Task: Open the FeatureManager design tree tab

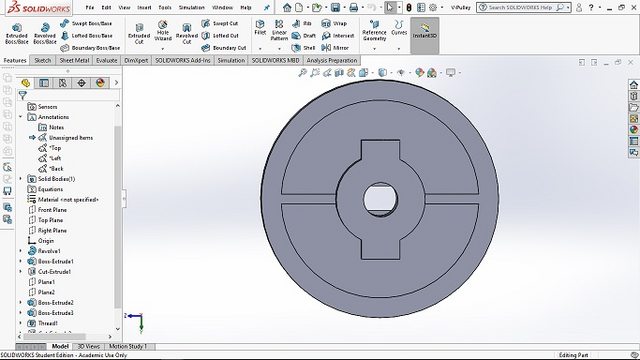Action: [x=26, y=83]
